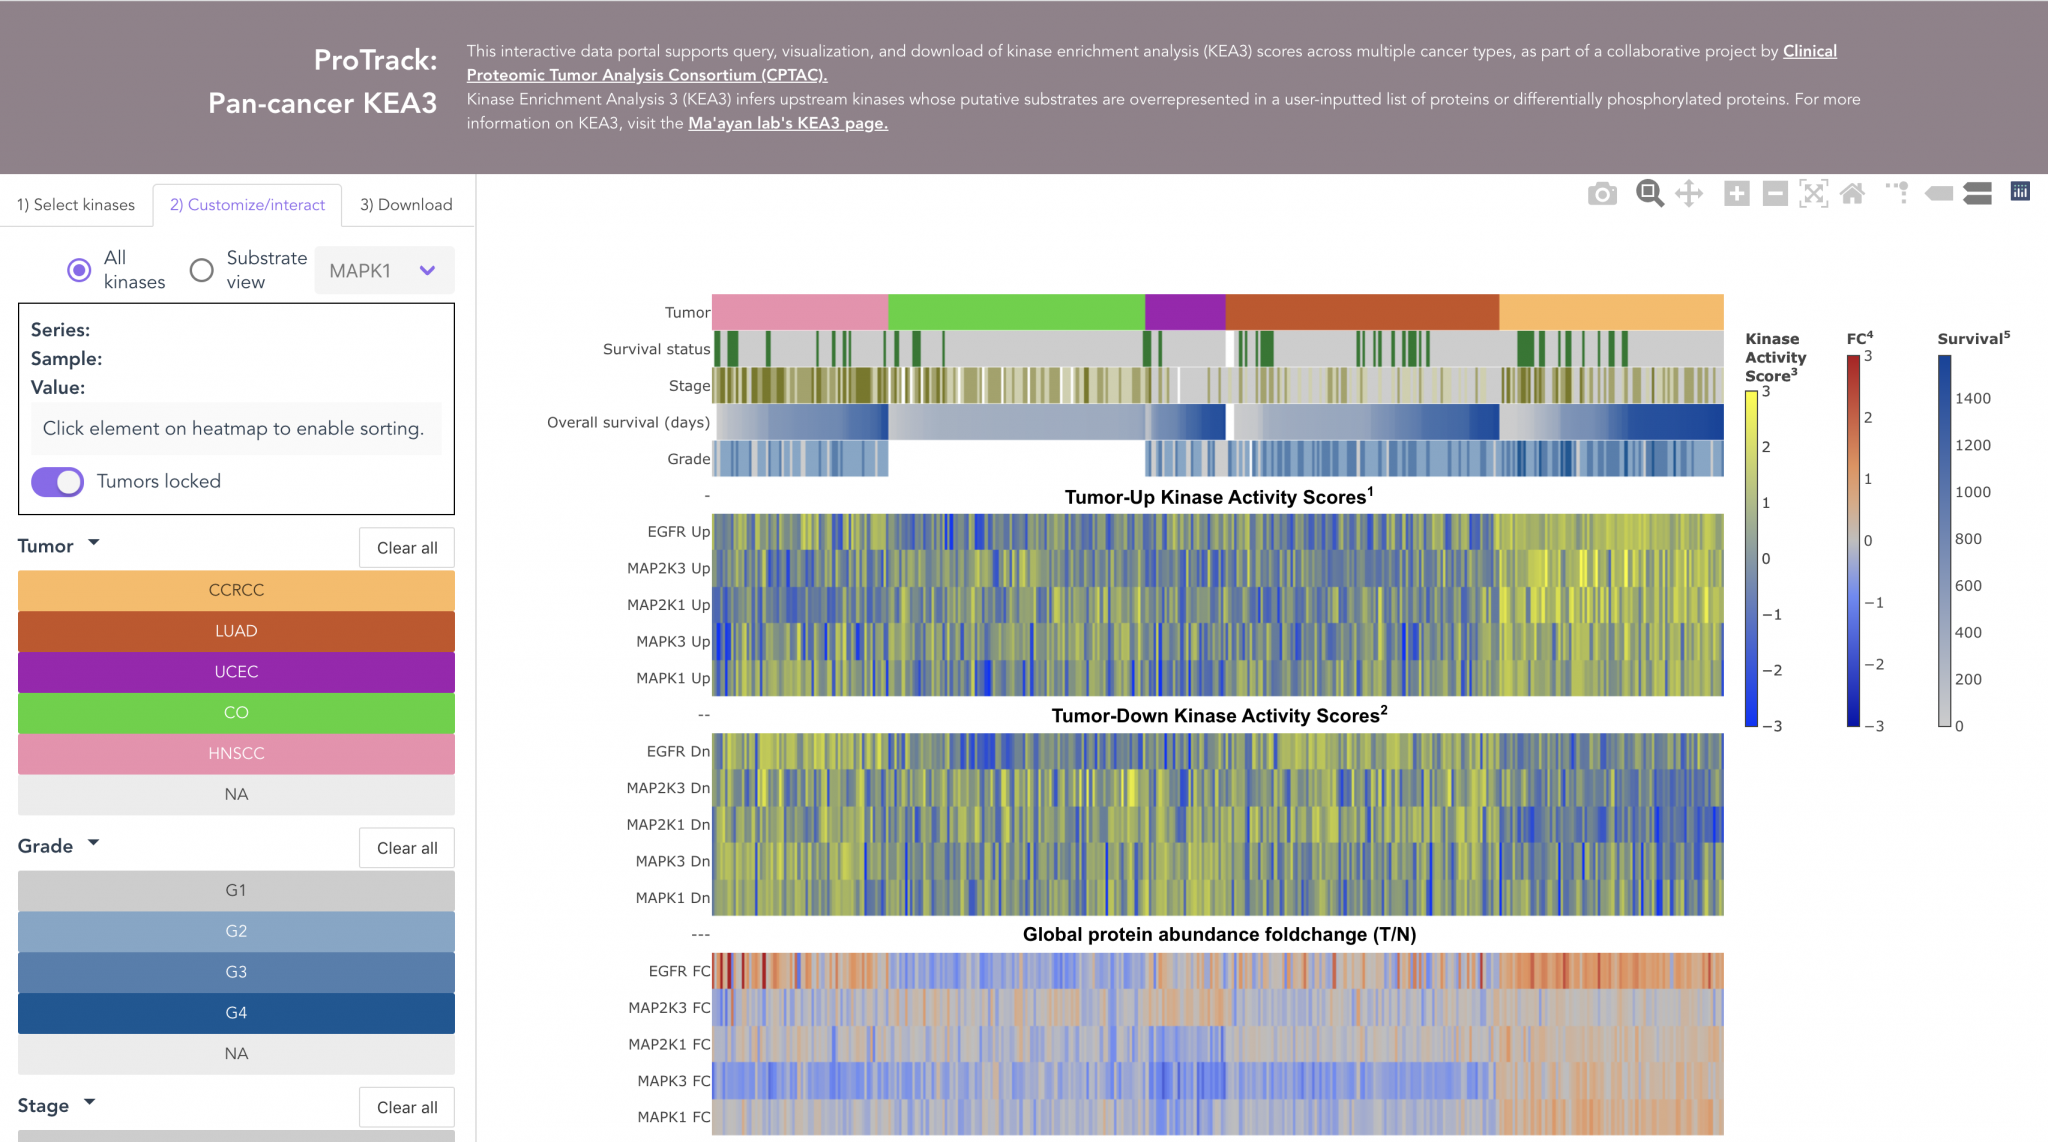The width and height of the screenshot is (2048, 1142).
Task: Select the Zoom magnifier tool
Action: tap(1649, 194)
